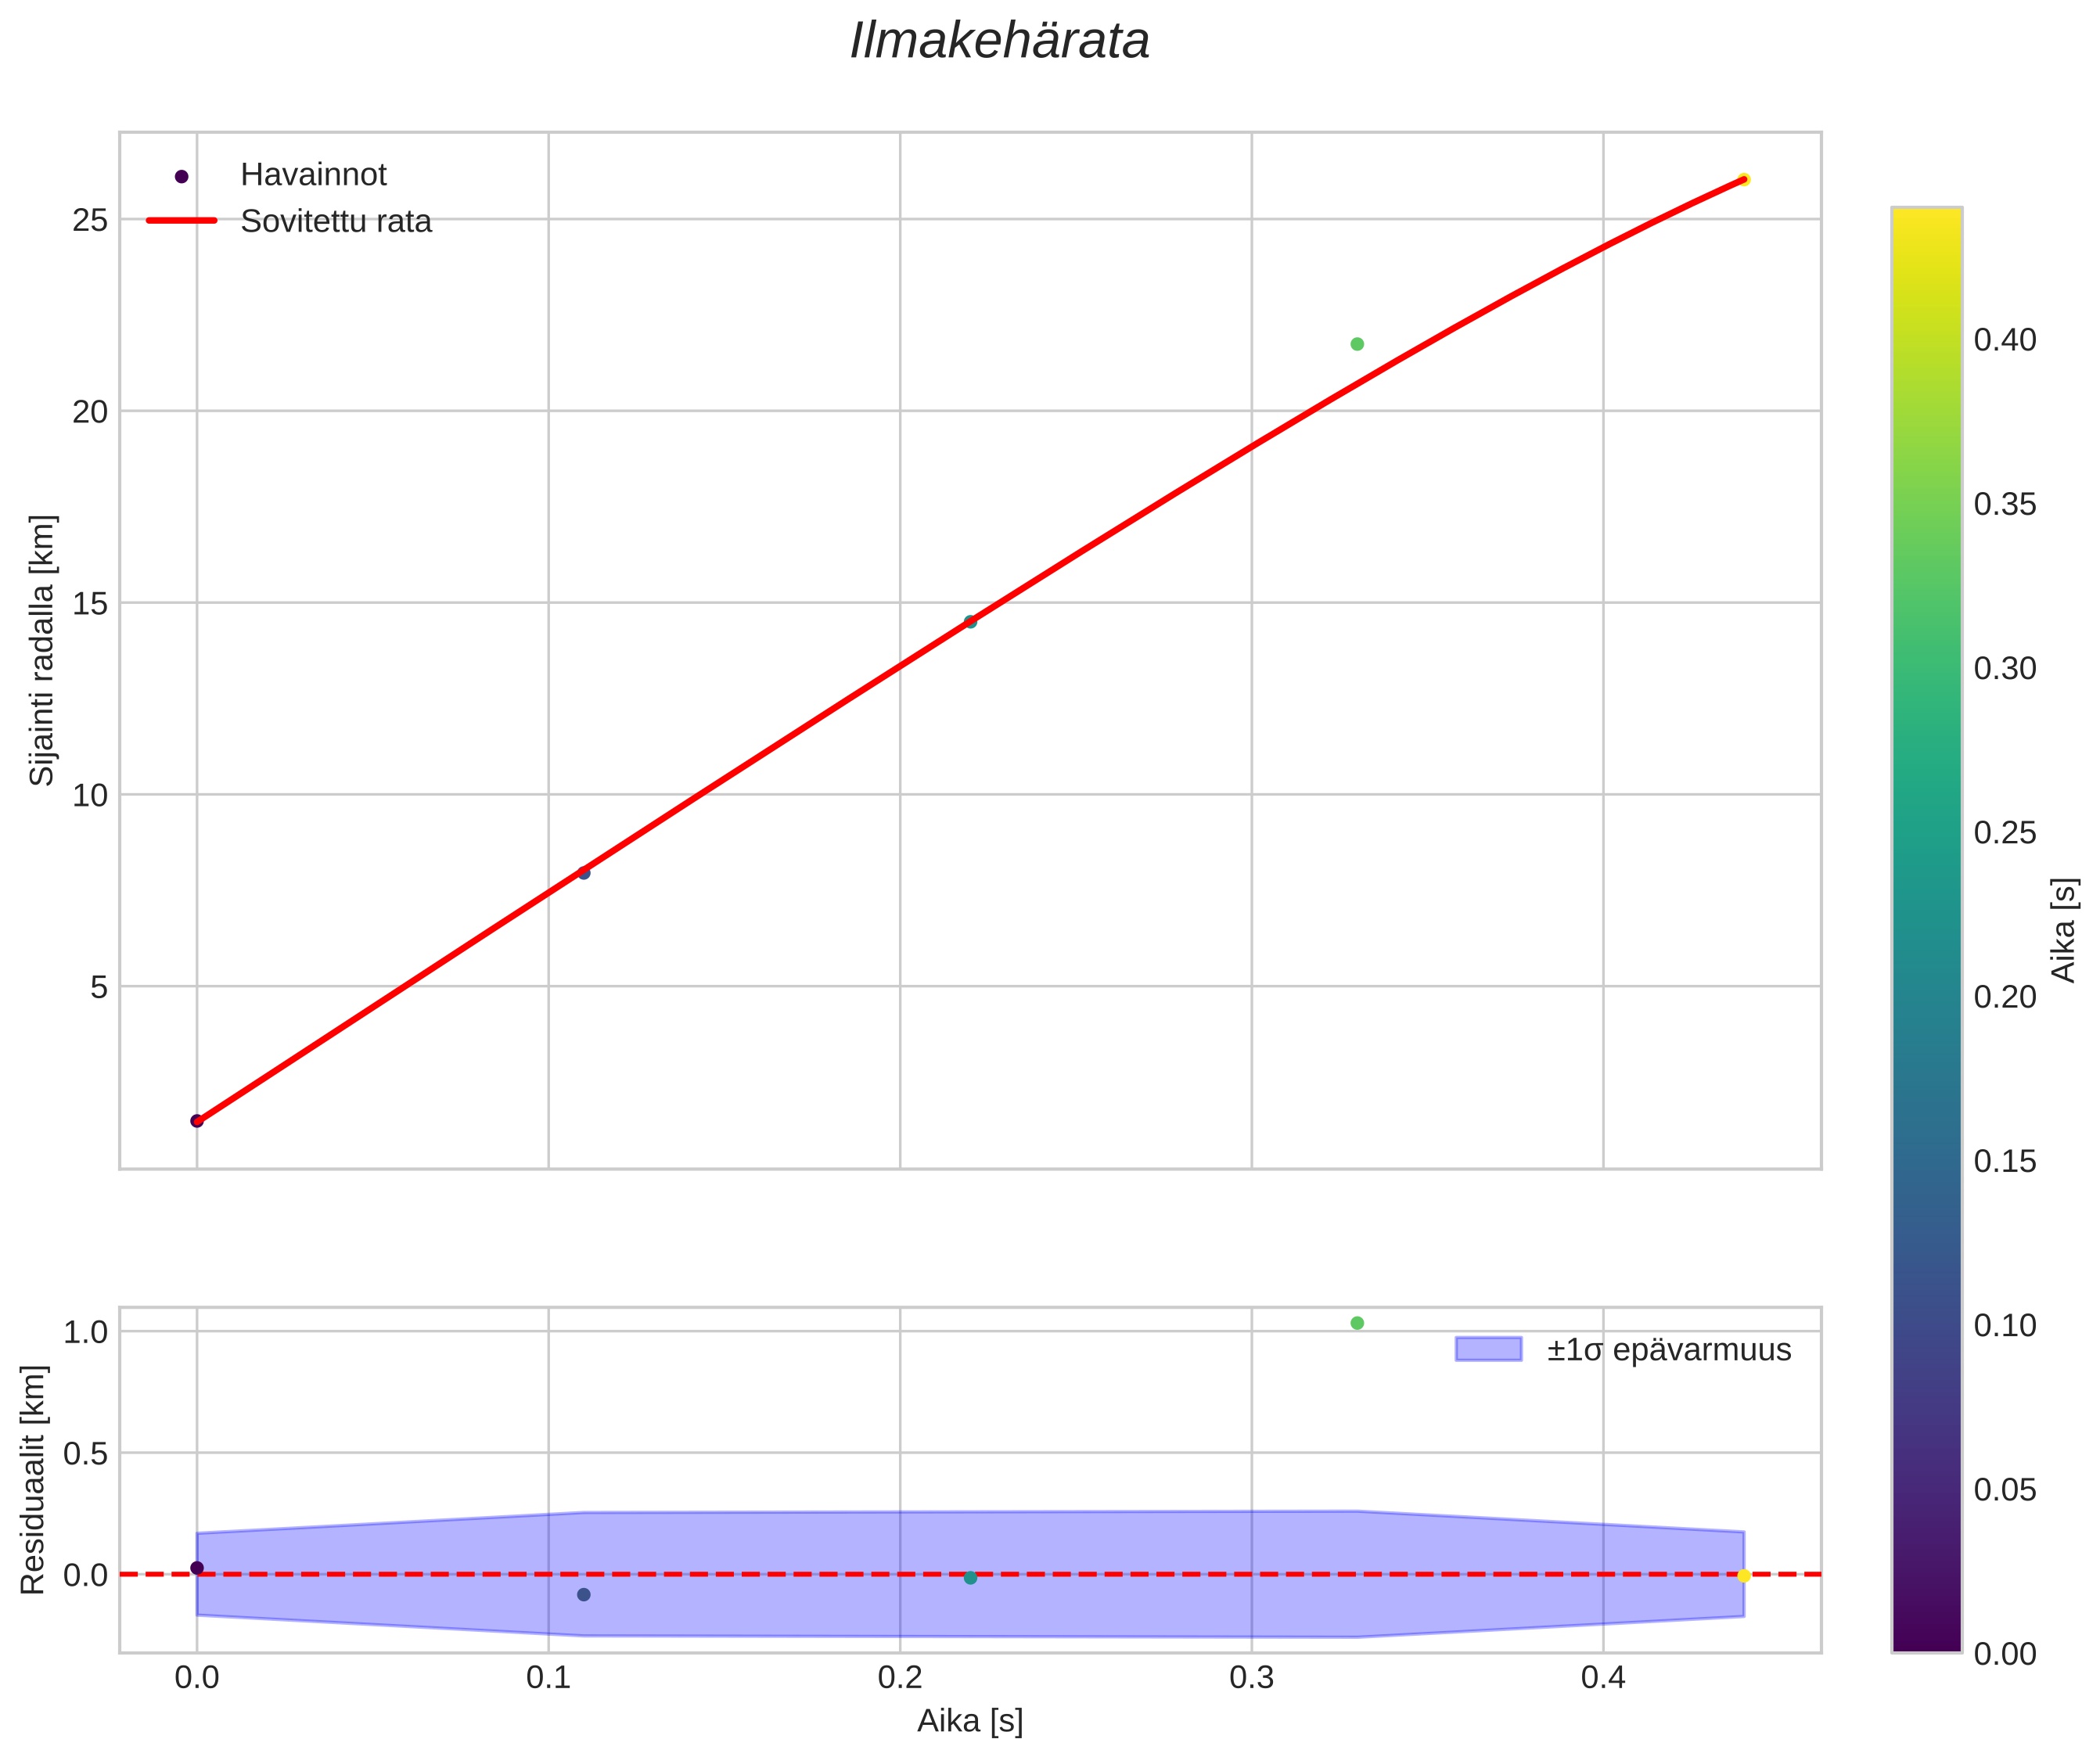Click the colorbar at the 0.30 level
Image resolution: width=2100 pixels, height=1757 pixels.
click(1926, 668)
